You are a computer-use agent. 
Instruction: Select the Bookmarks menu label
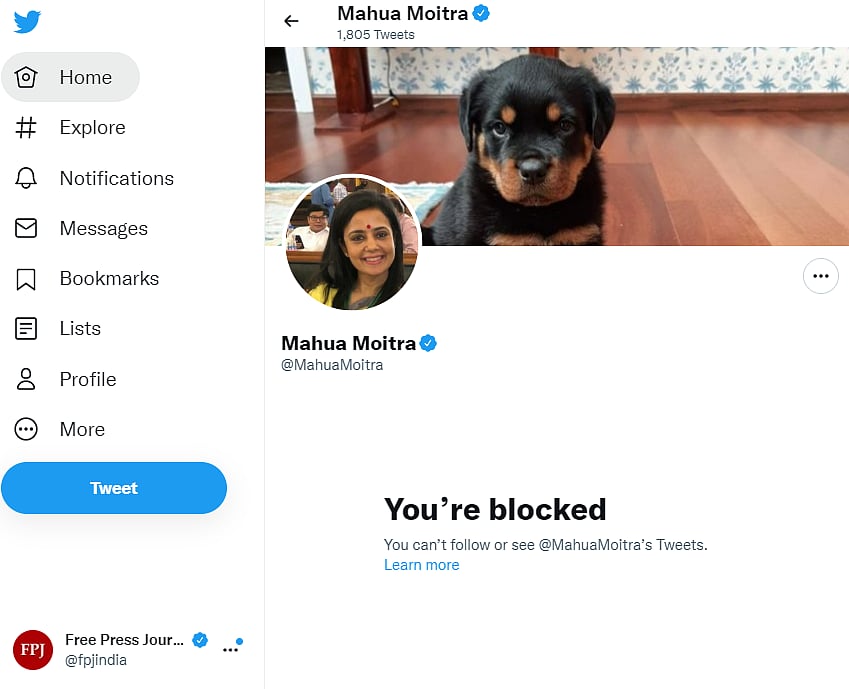tap(109, 279)
